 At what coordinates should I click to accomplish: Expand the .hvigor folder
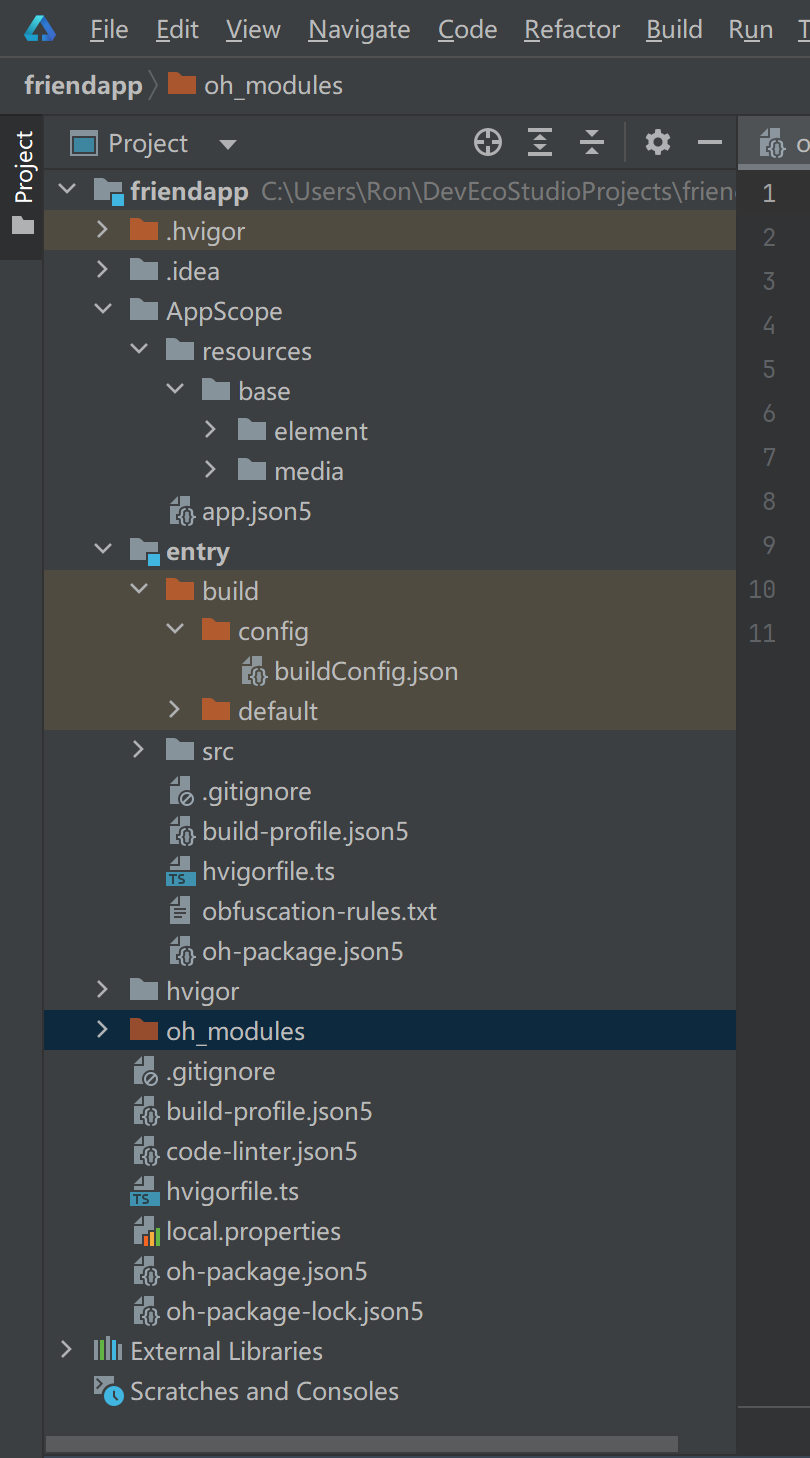coord(102,231)
